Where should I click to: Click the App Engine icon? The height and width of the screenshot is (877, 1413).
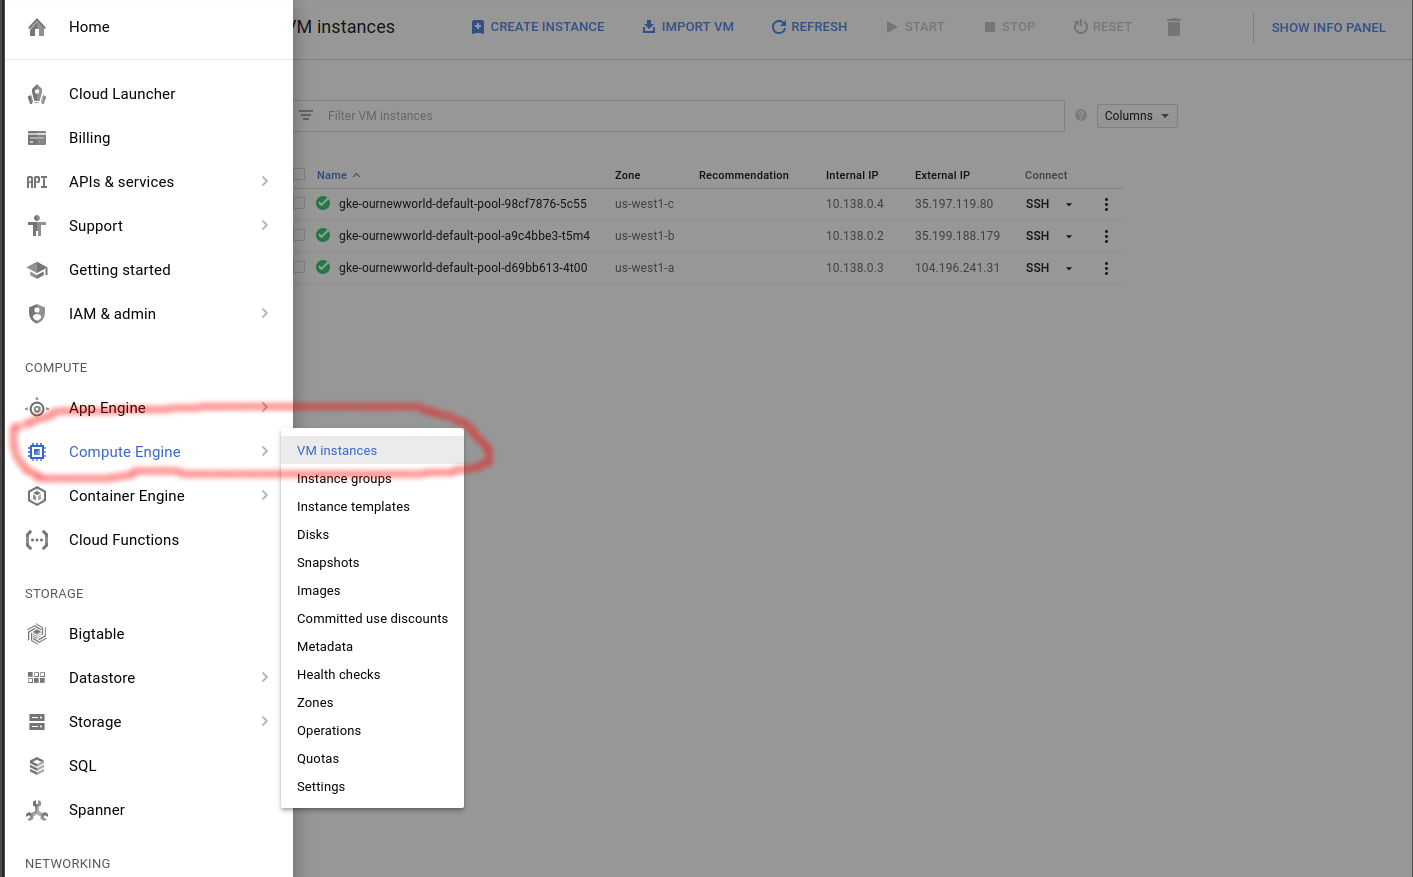coord(37,408)
